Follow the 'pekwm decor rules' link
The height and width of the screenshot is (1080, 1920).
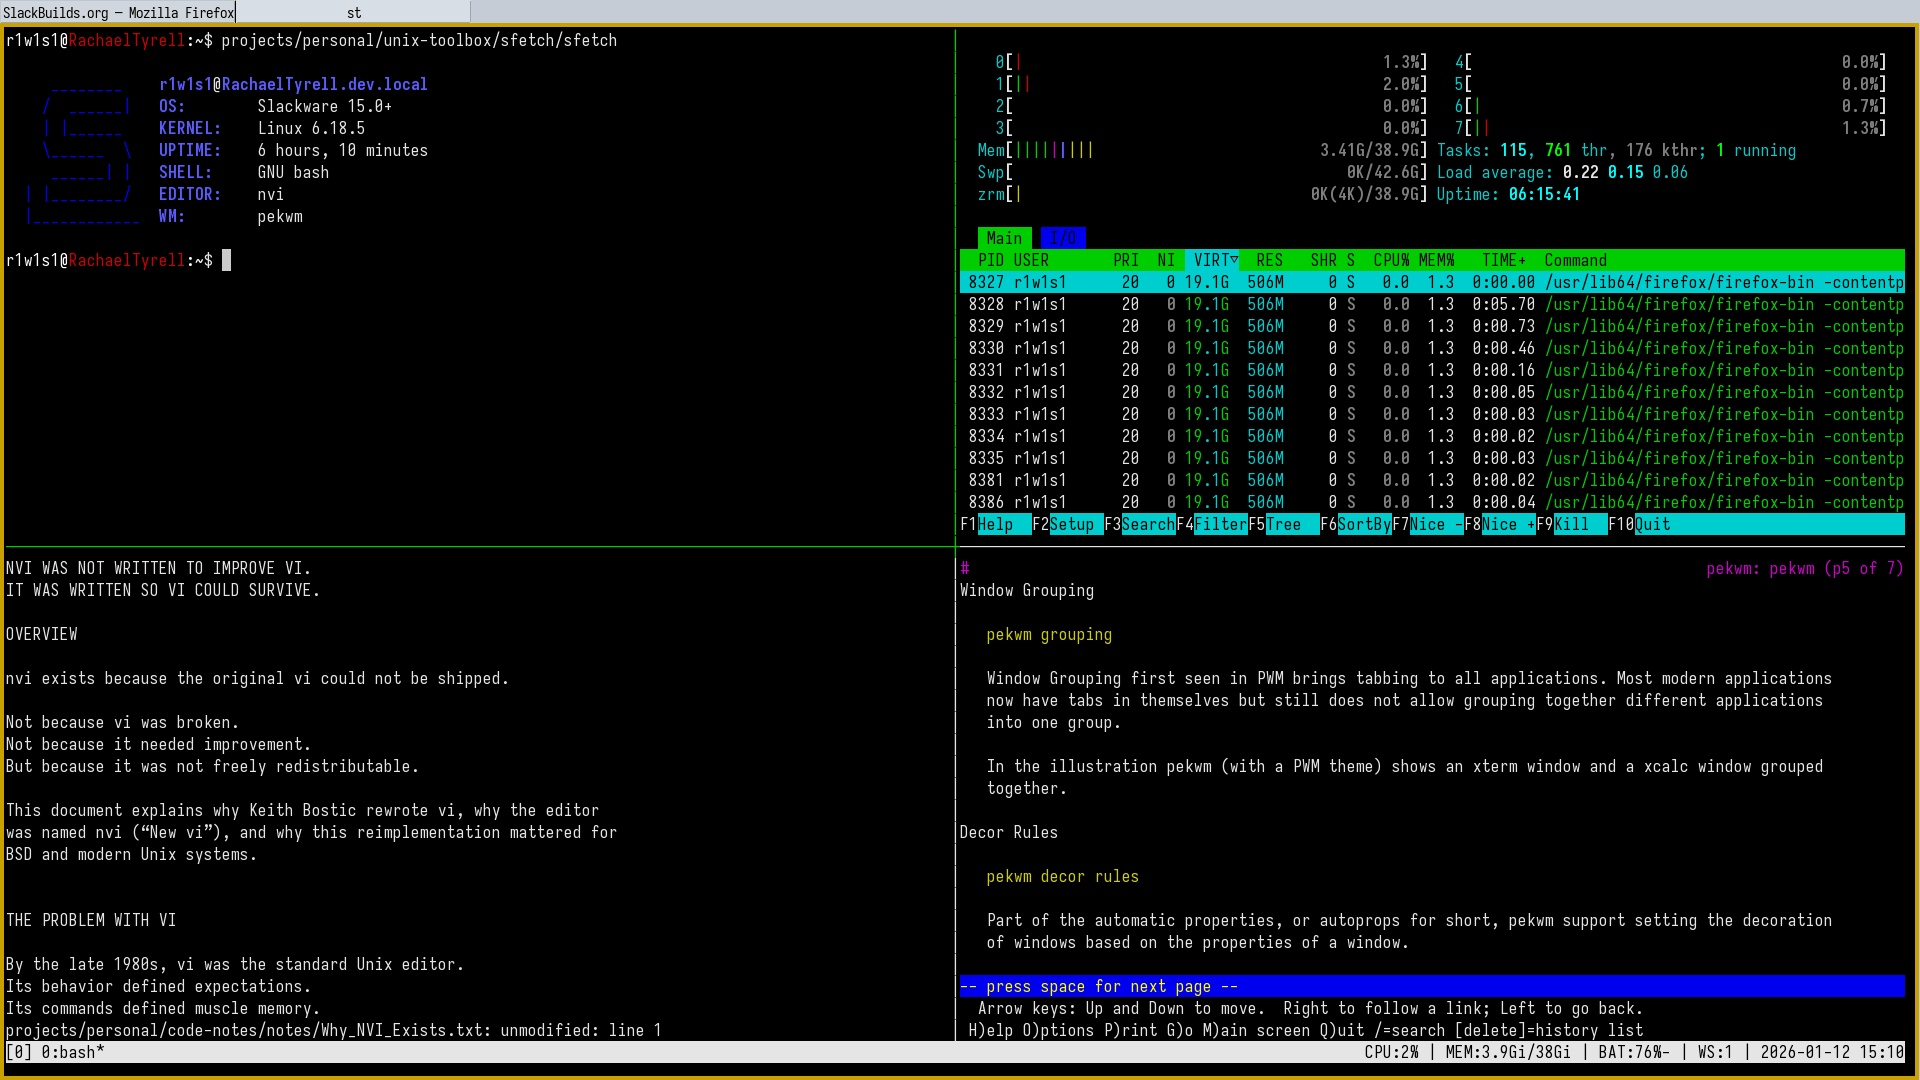click(1062, 876)
